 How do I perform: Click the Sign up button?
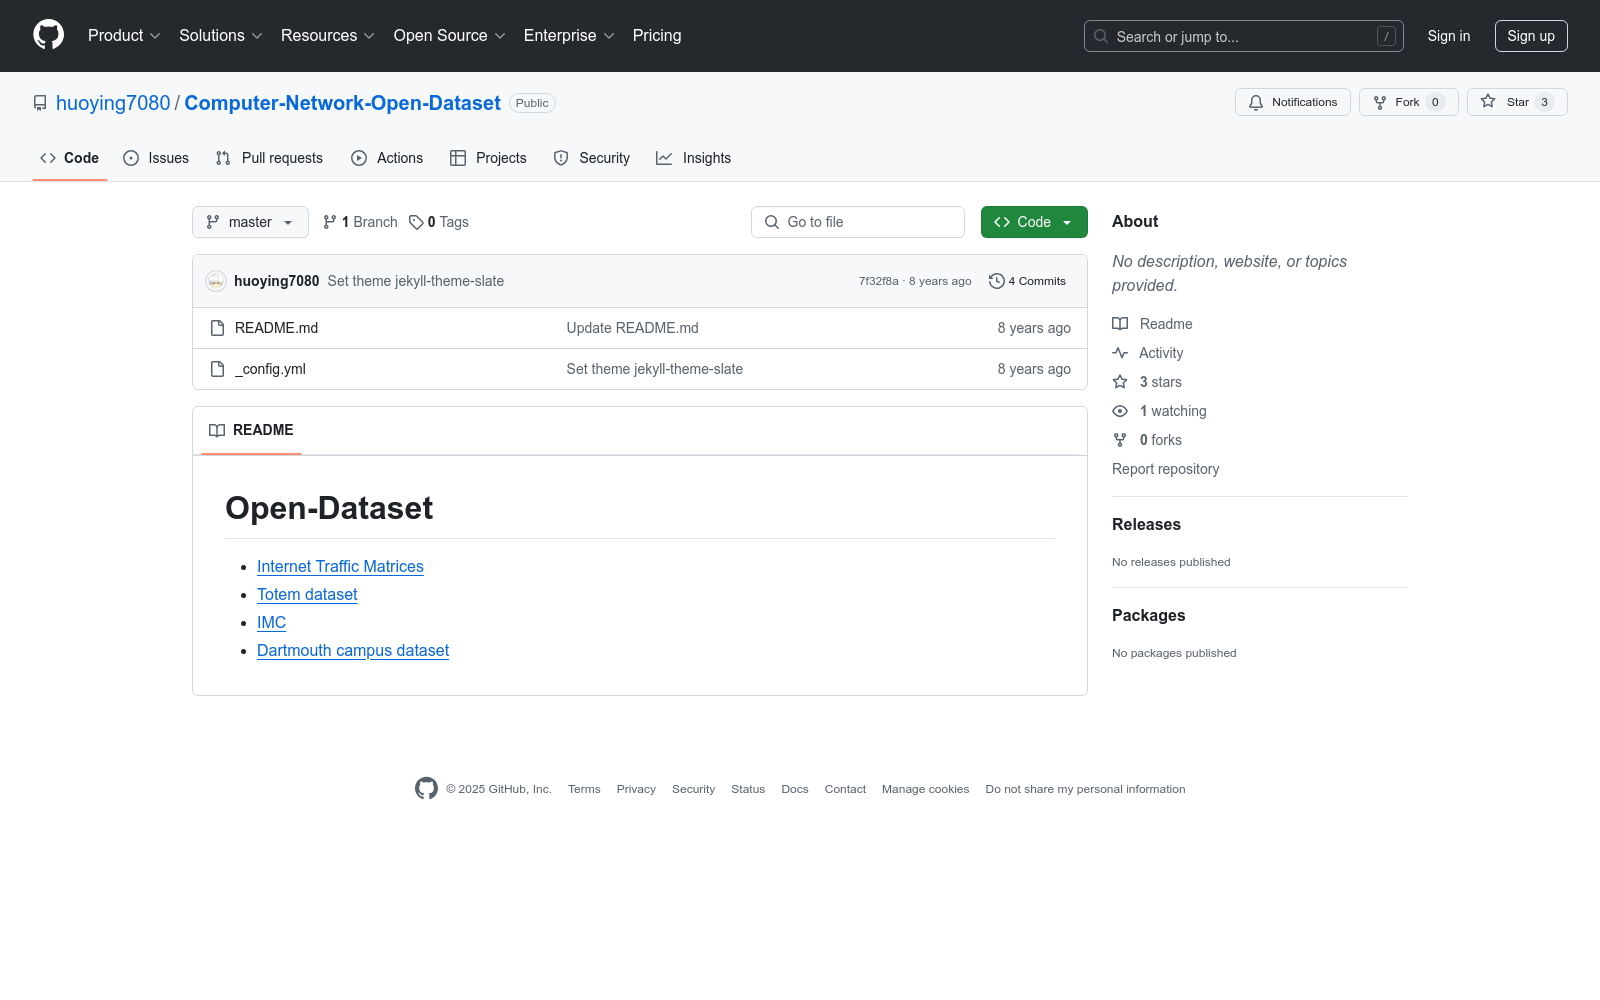coord(1531,36)
